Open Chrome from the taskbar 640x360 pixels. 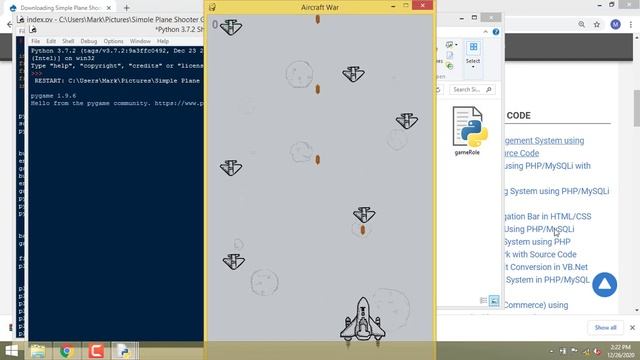[x=67, y=351]
